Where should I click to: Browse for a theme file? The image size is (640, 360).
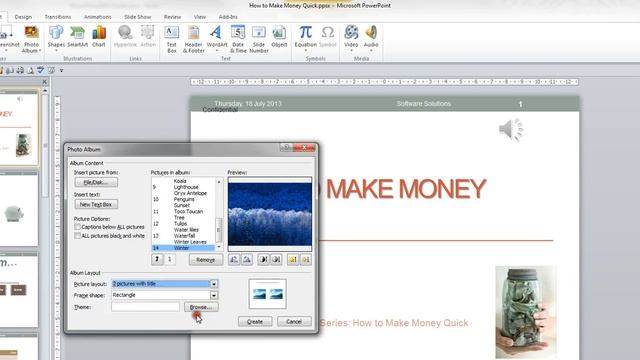201,307
